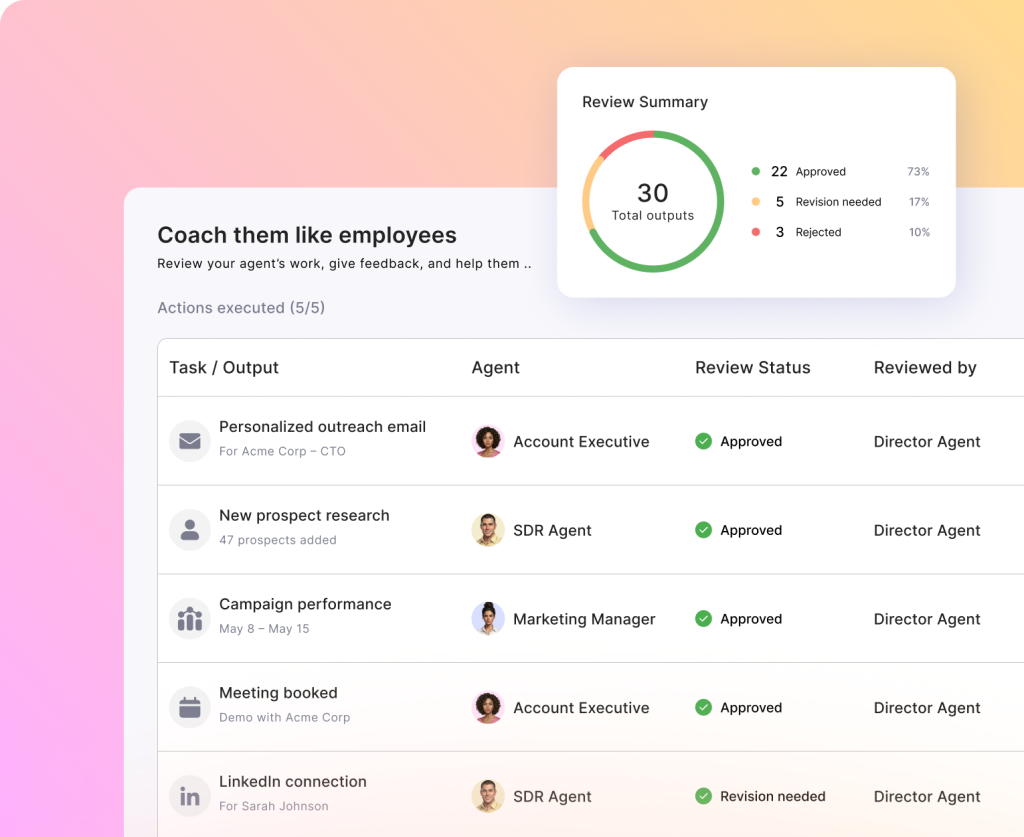Click '47 prospects added' subtitle
The height and width of the screenshot is (837, 1024).
pyautogui.click(x=278, y=540)
